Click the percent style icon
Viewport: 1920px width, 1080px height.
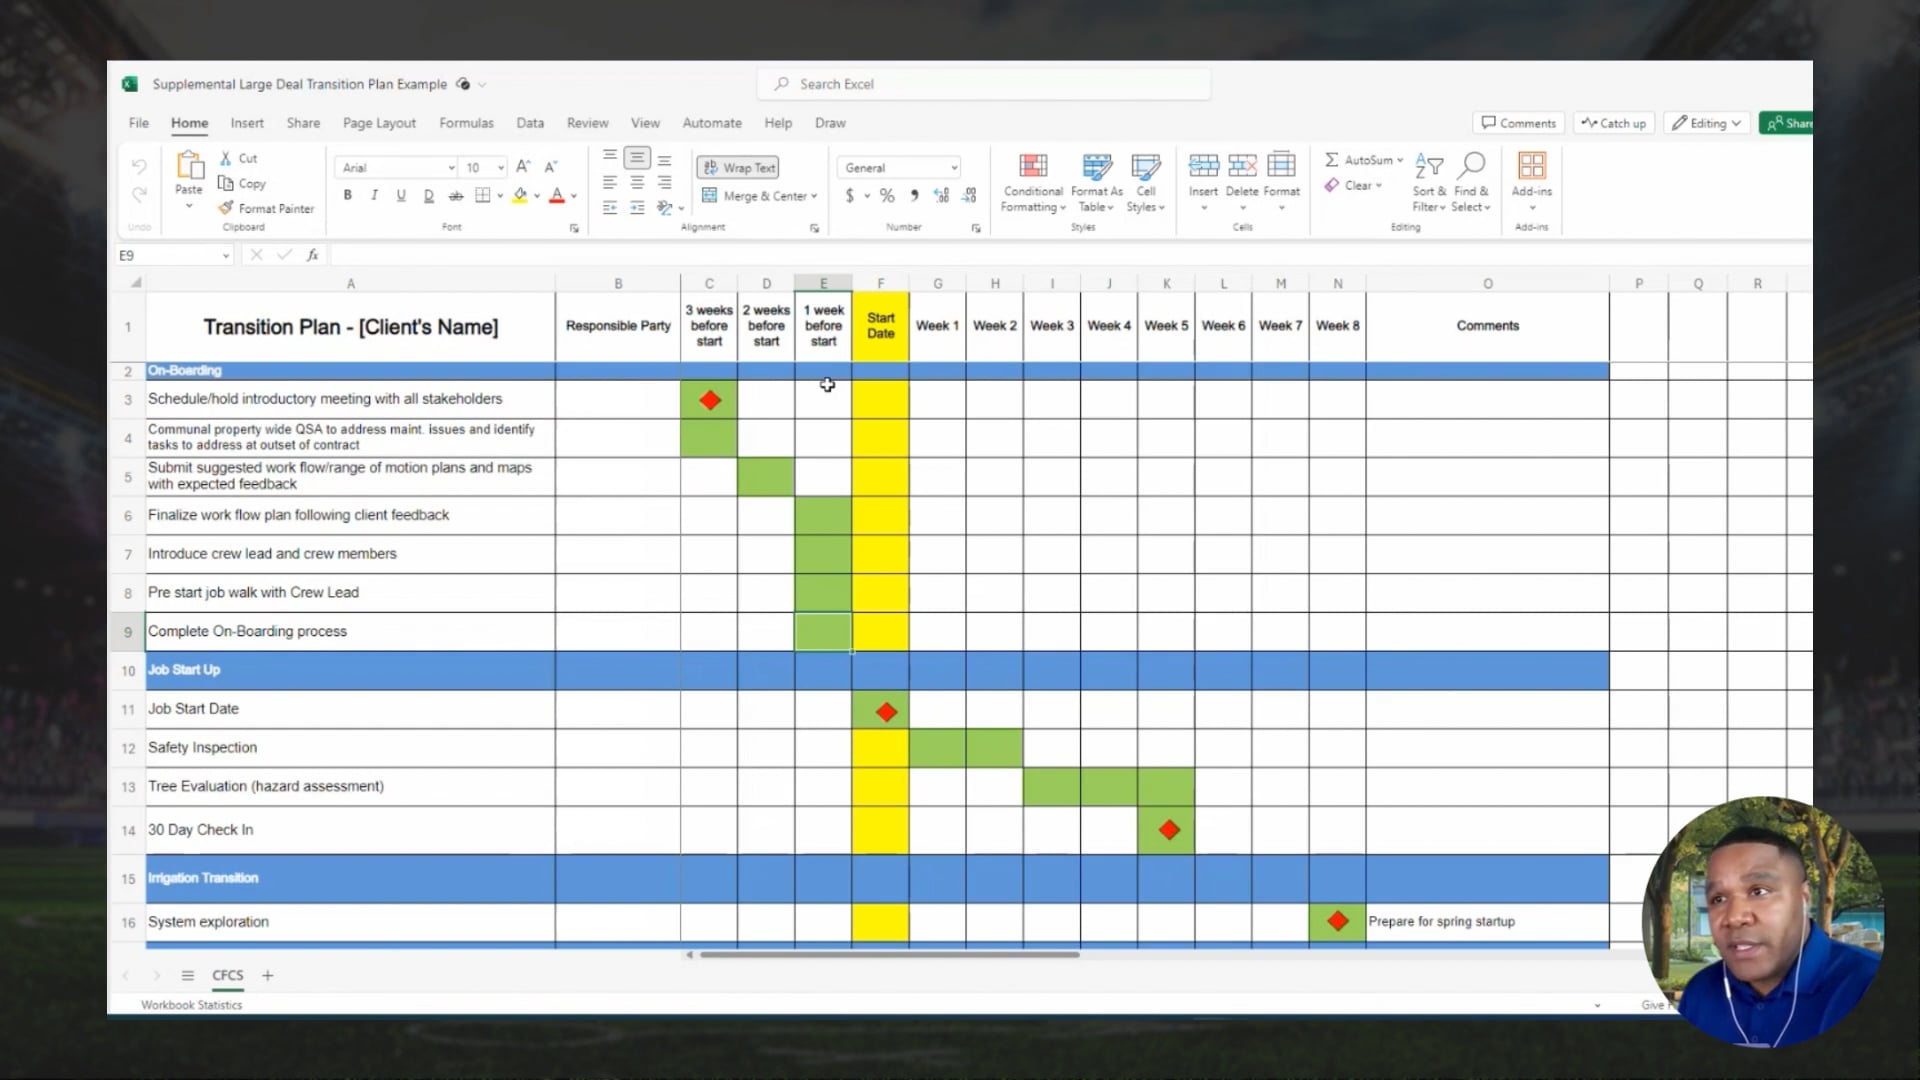pyautogui.click(x=887, y=196)
